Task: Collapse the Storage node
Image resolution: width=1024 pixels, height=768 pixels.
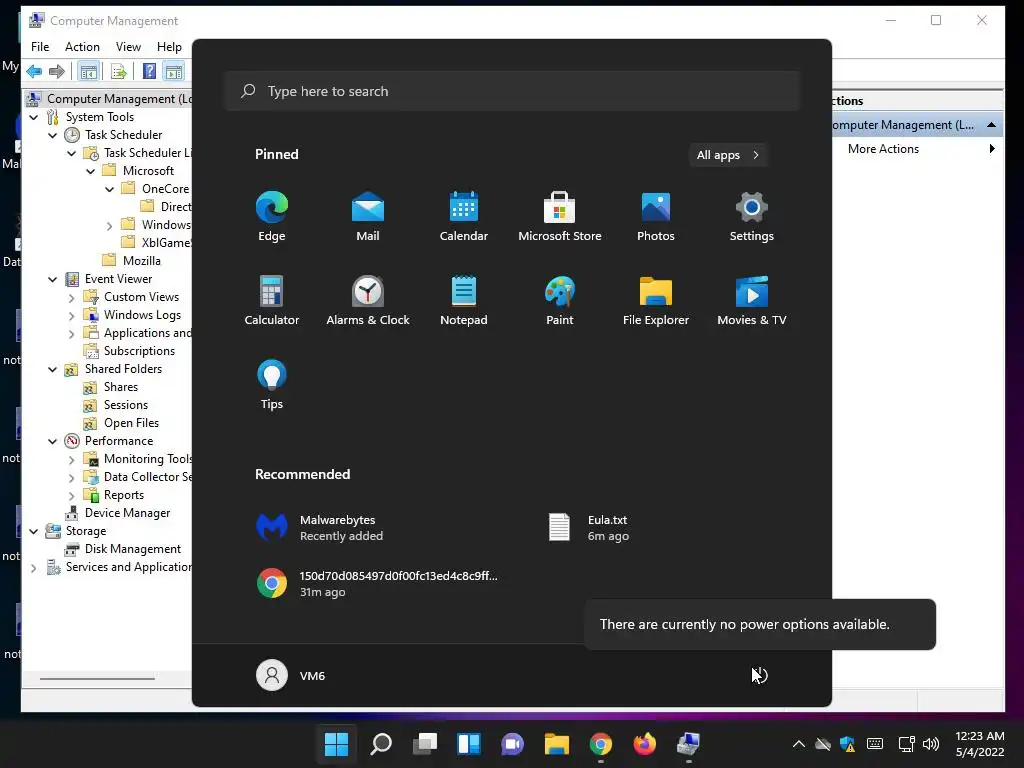Action: [x=34, y=532]
